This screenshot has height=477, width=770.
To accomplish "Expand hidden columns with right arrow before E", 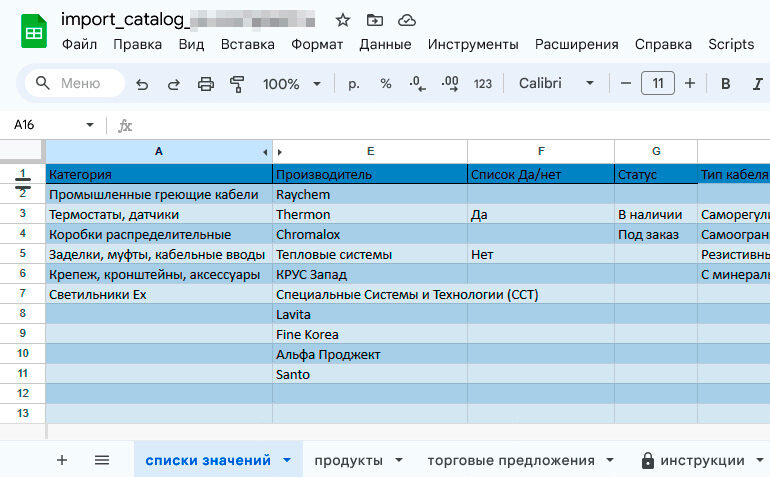I will (280, 152).
